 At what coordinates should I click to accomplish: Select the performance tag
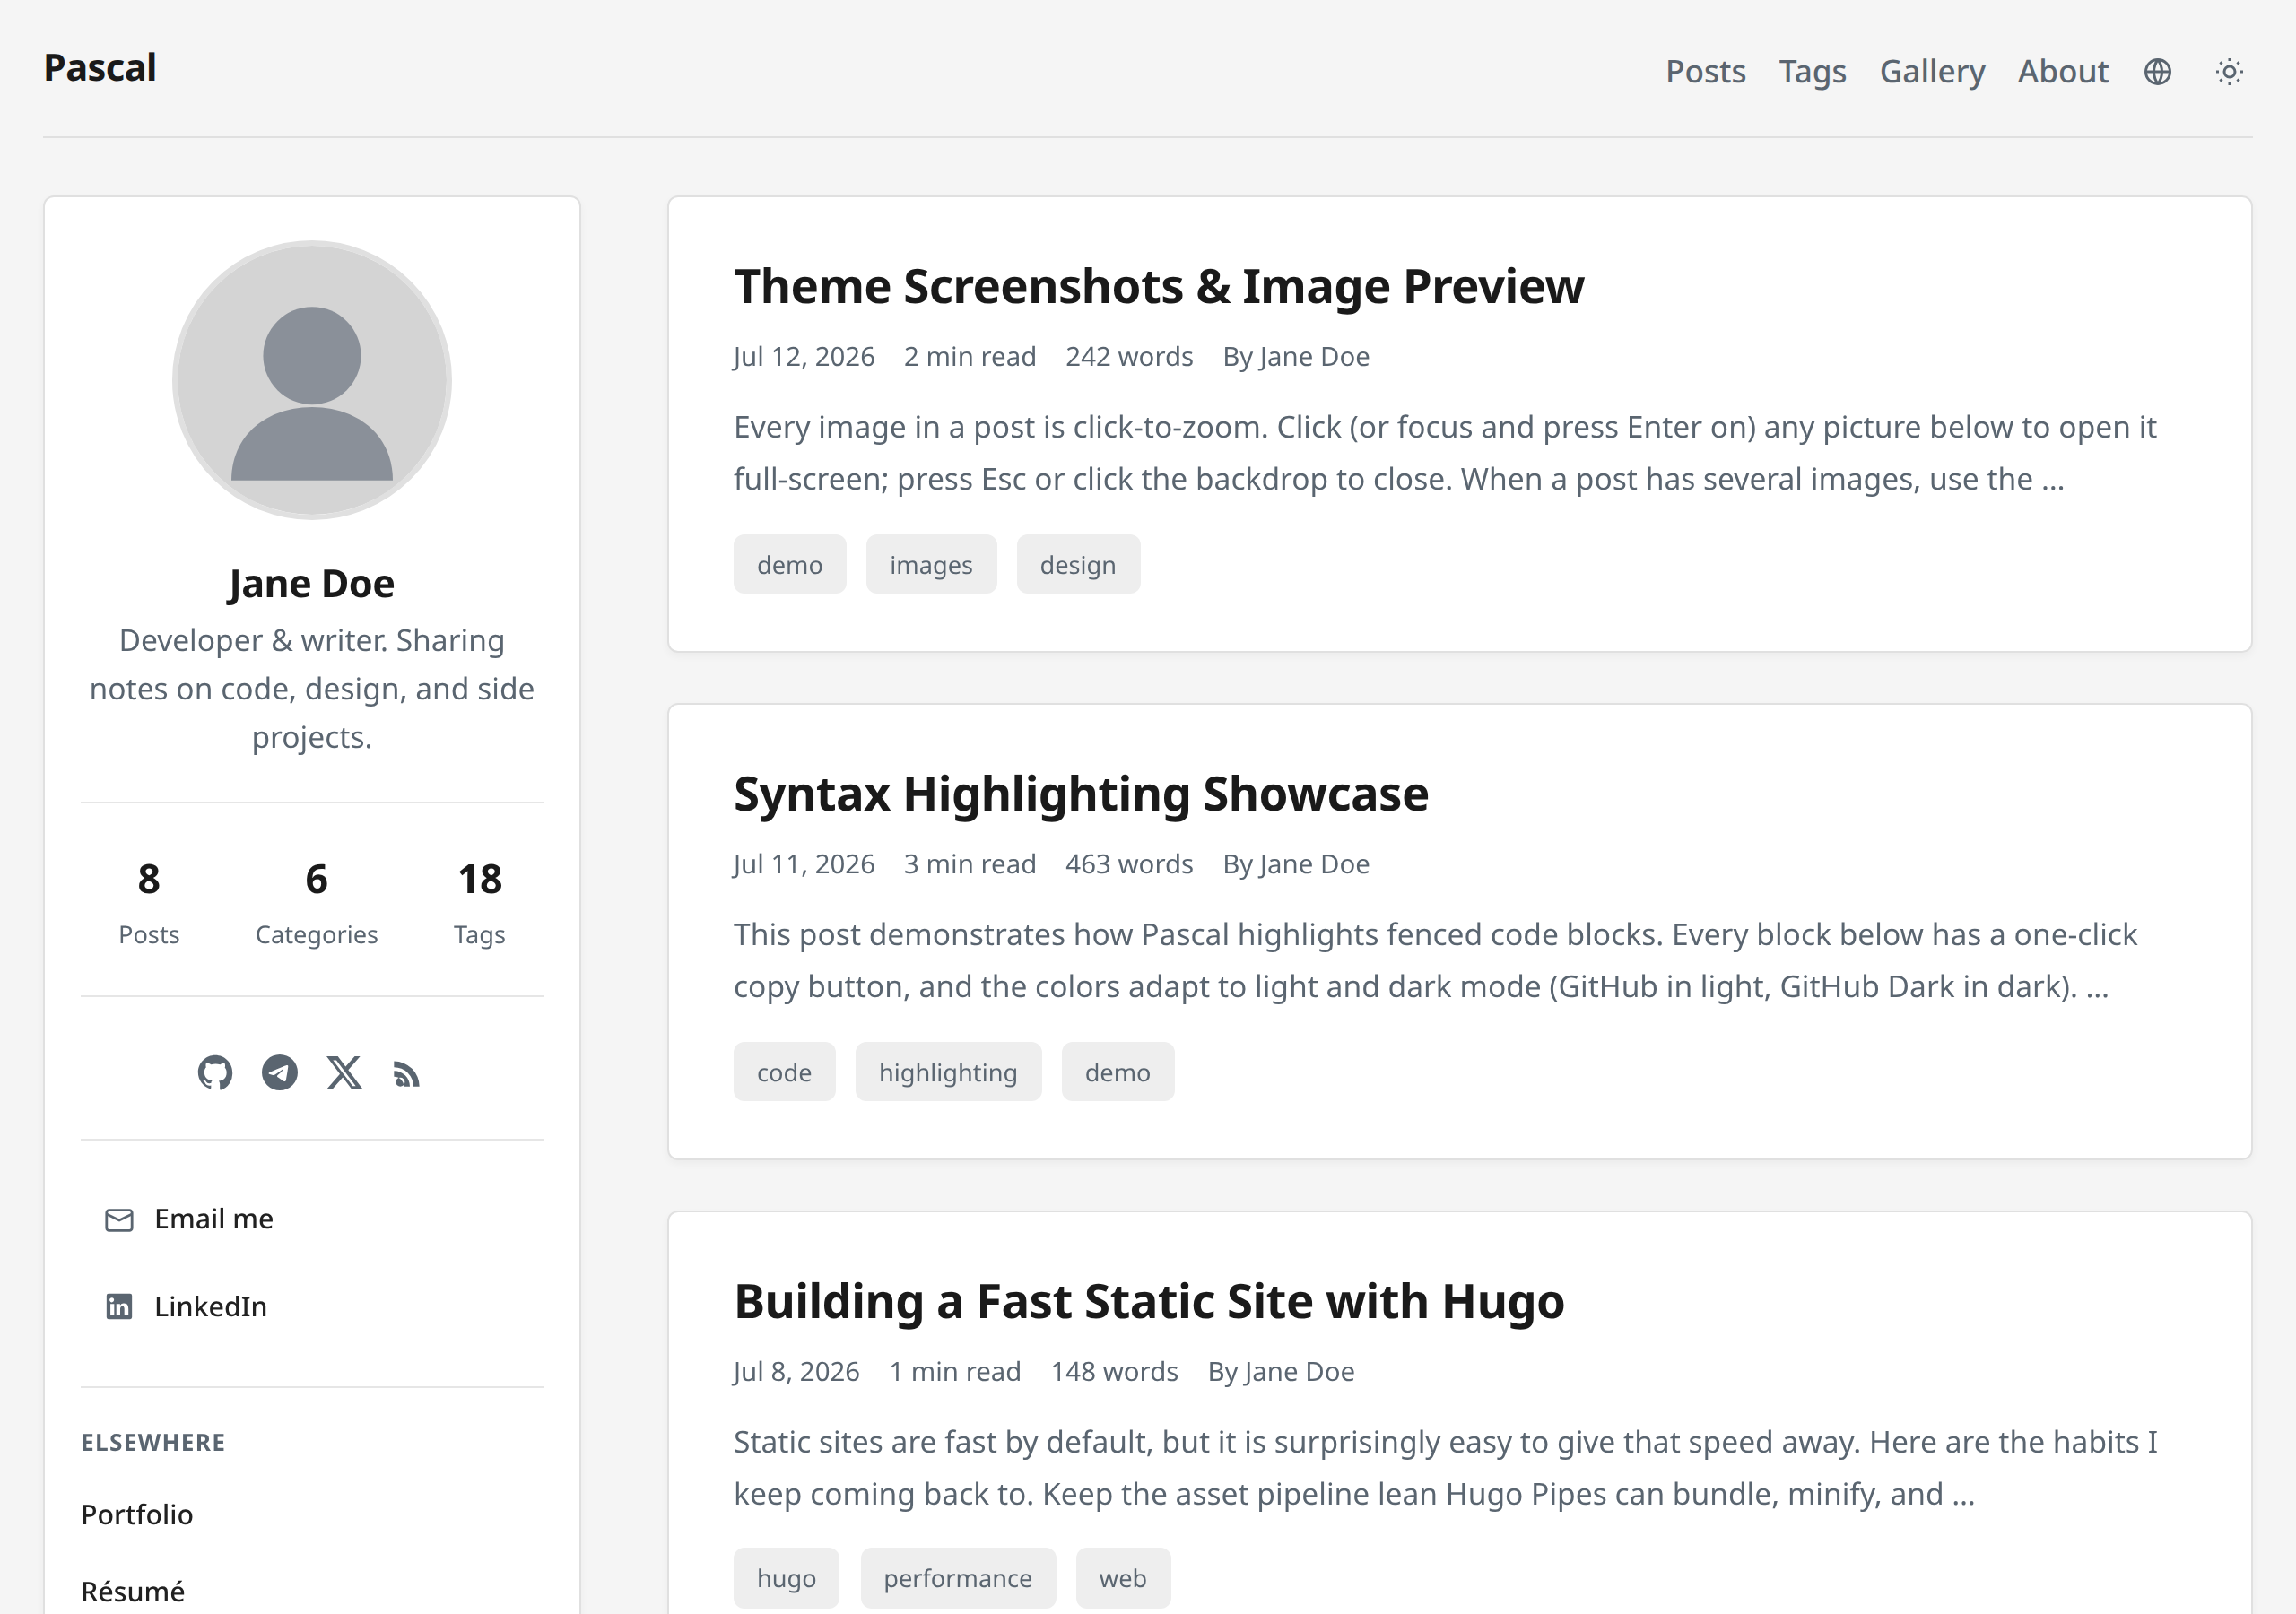(957, 1578)
